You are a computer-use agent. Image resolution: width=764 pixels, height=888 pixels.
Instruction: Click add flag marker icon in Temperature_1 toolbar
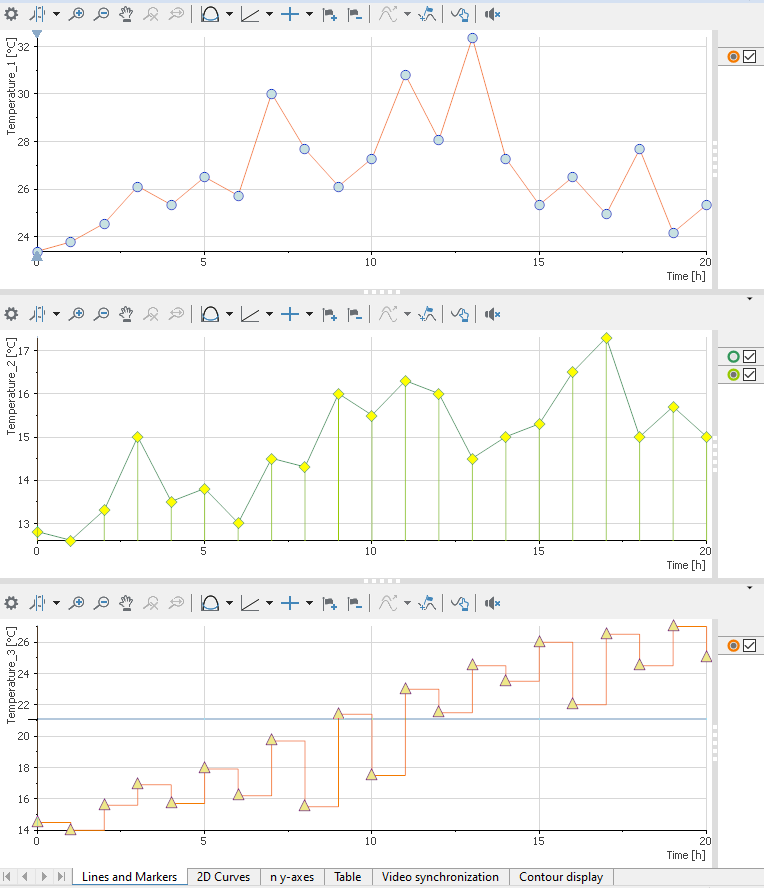pyautogui.click(x=329, y=15)
